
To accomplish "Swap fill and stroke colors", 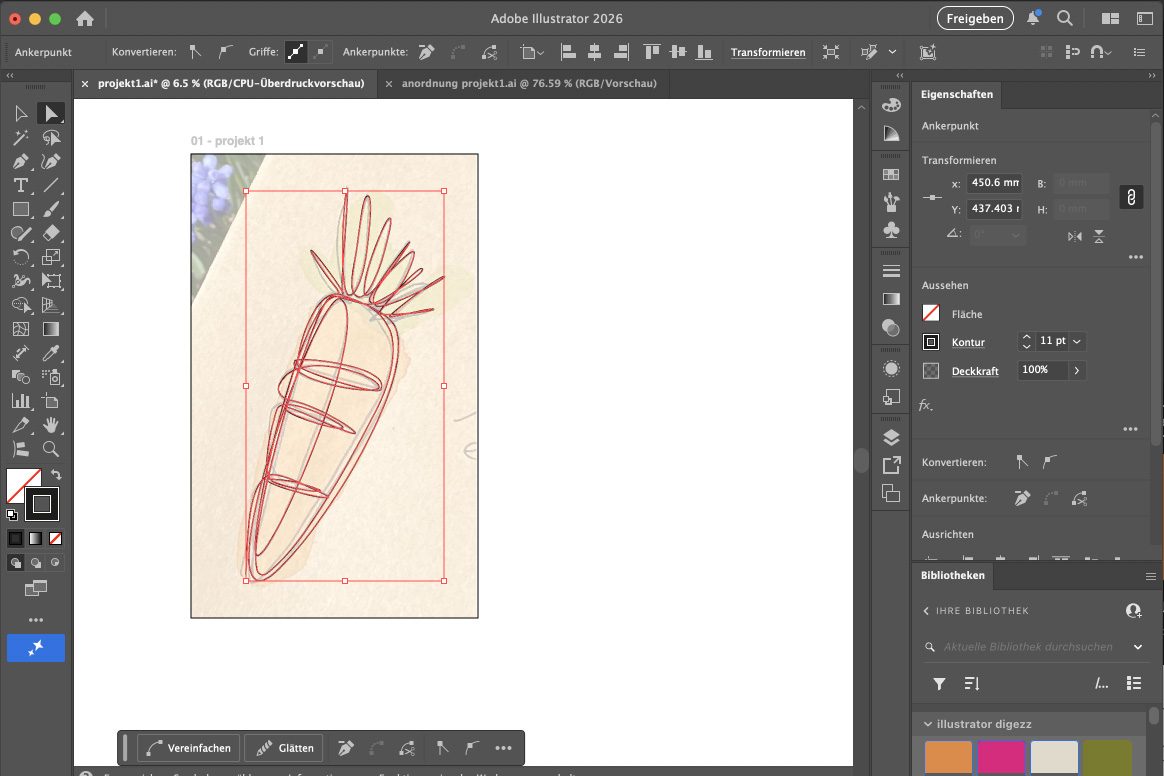I will (56, 475).
